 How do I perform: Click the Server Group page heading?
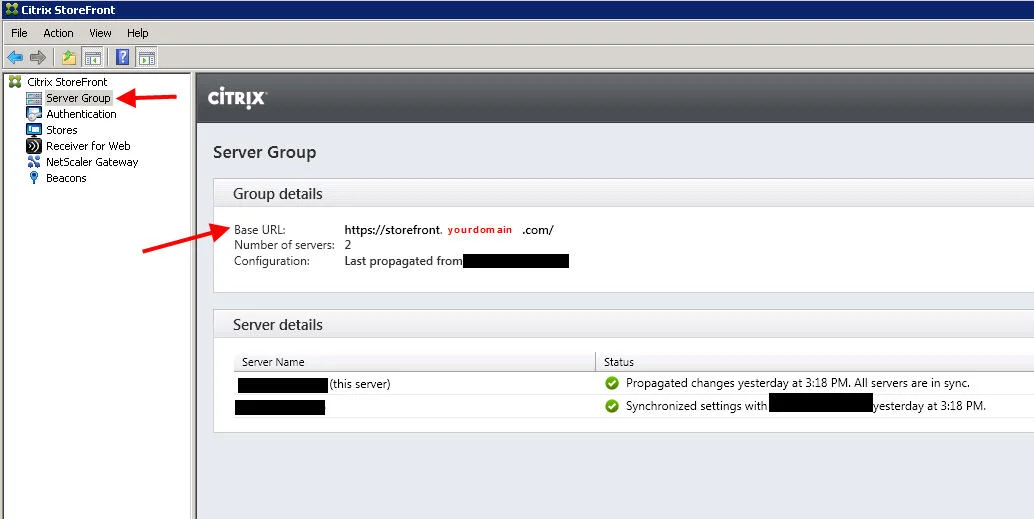coord(264,152)
